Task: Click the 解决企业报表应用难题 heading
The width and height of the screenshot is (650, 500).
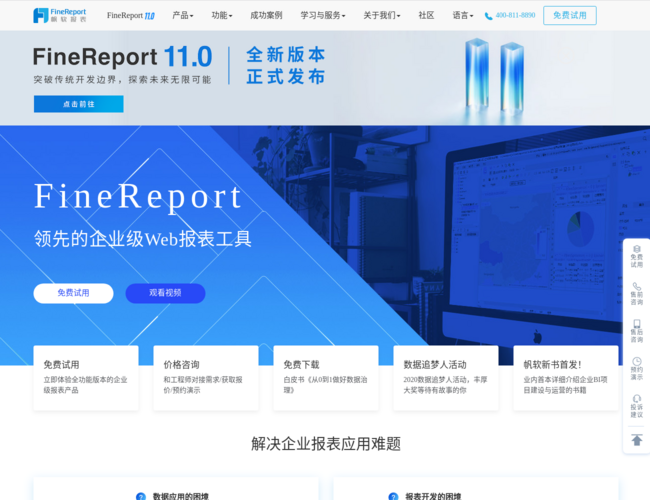Action: click(x=326, y=444)
